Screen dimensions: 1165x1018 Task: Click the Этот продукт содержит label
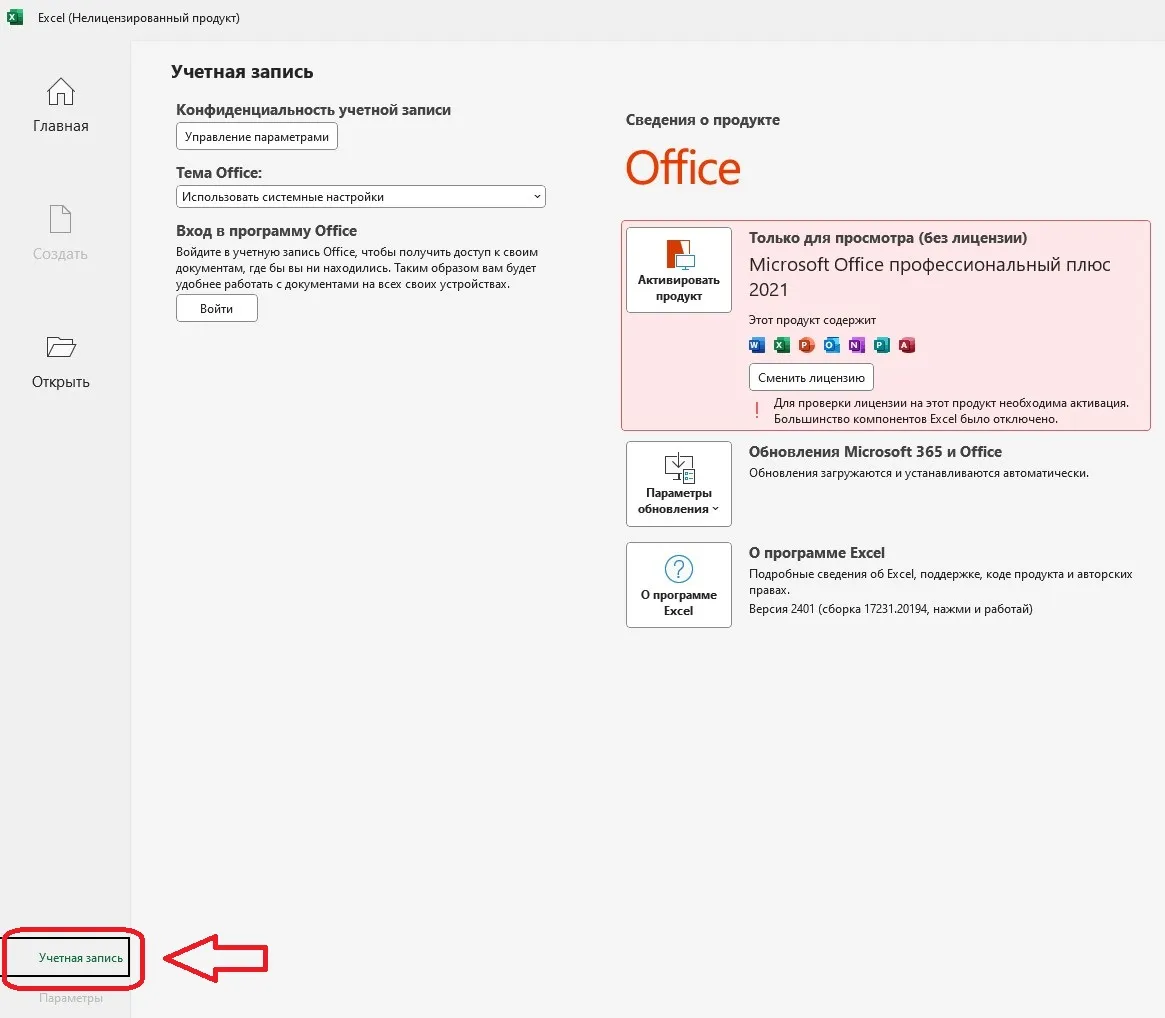coord(812,320)
